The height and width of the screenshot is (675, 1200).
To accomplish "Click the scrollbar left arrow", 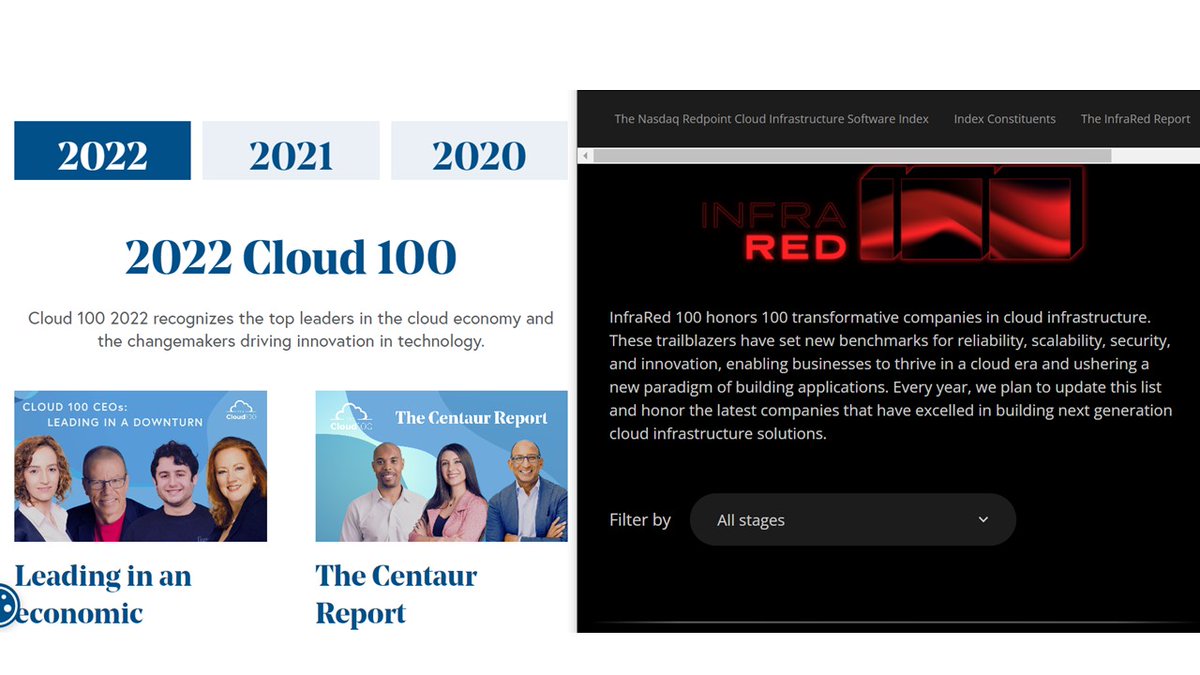I will pos(585,156).
